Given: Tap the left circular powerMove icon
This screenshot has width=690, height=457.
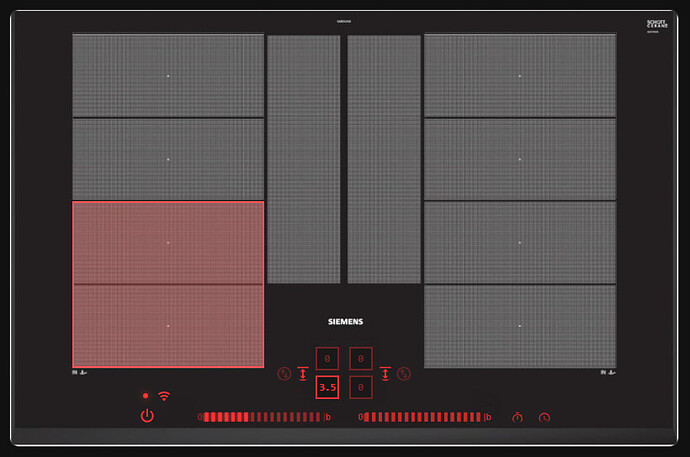Looking at the screenshot, I should click(284, 374).
